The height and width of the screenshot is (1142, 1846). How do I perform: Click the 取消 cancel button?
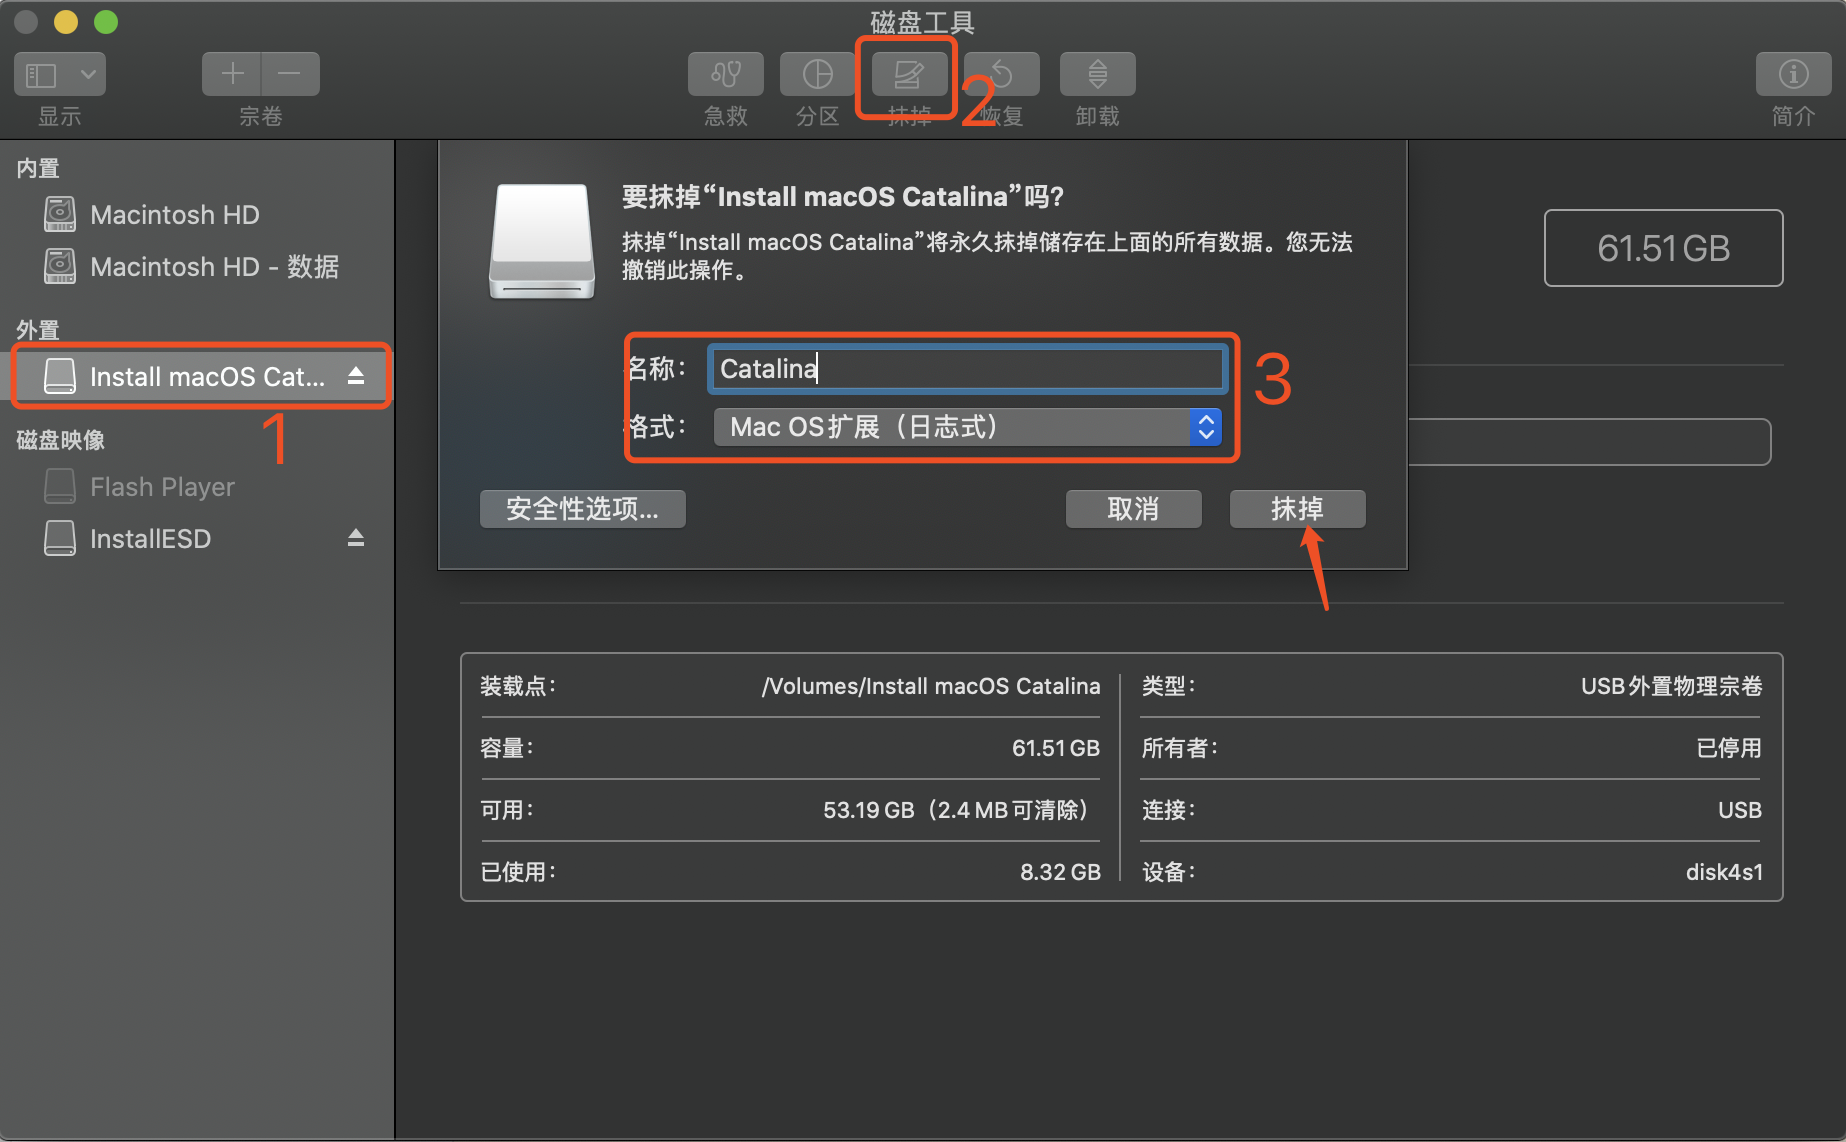(x=1133, y=508)
